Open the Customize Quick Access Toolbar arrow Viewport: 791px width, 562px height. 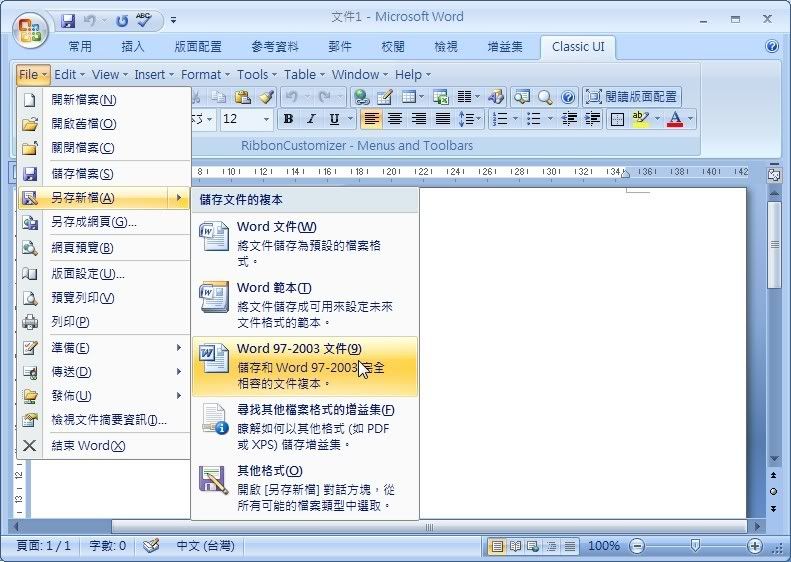[x=173, y=21]
